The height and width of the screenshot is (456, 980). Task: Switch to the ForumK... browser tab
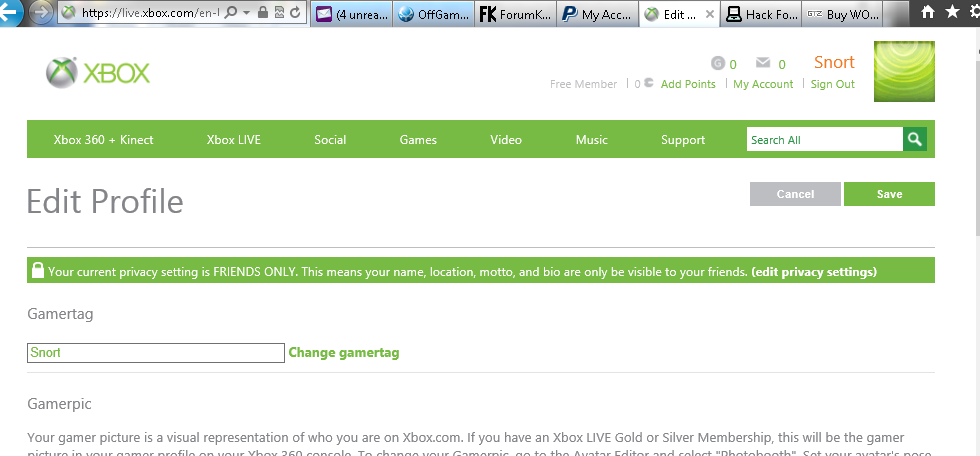(515, 14)
